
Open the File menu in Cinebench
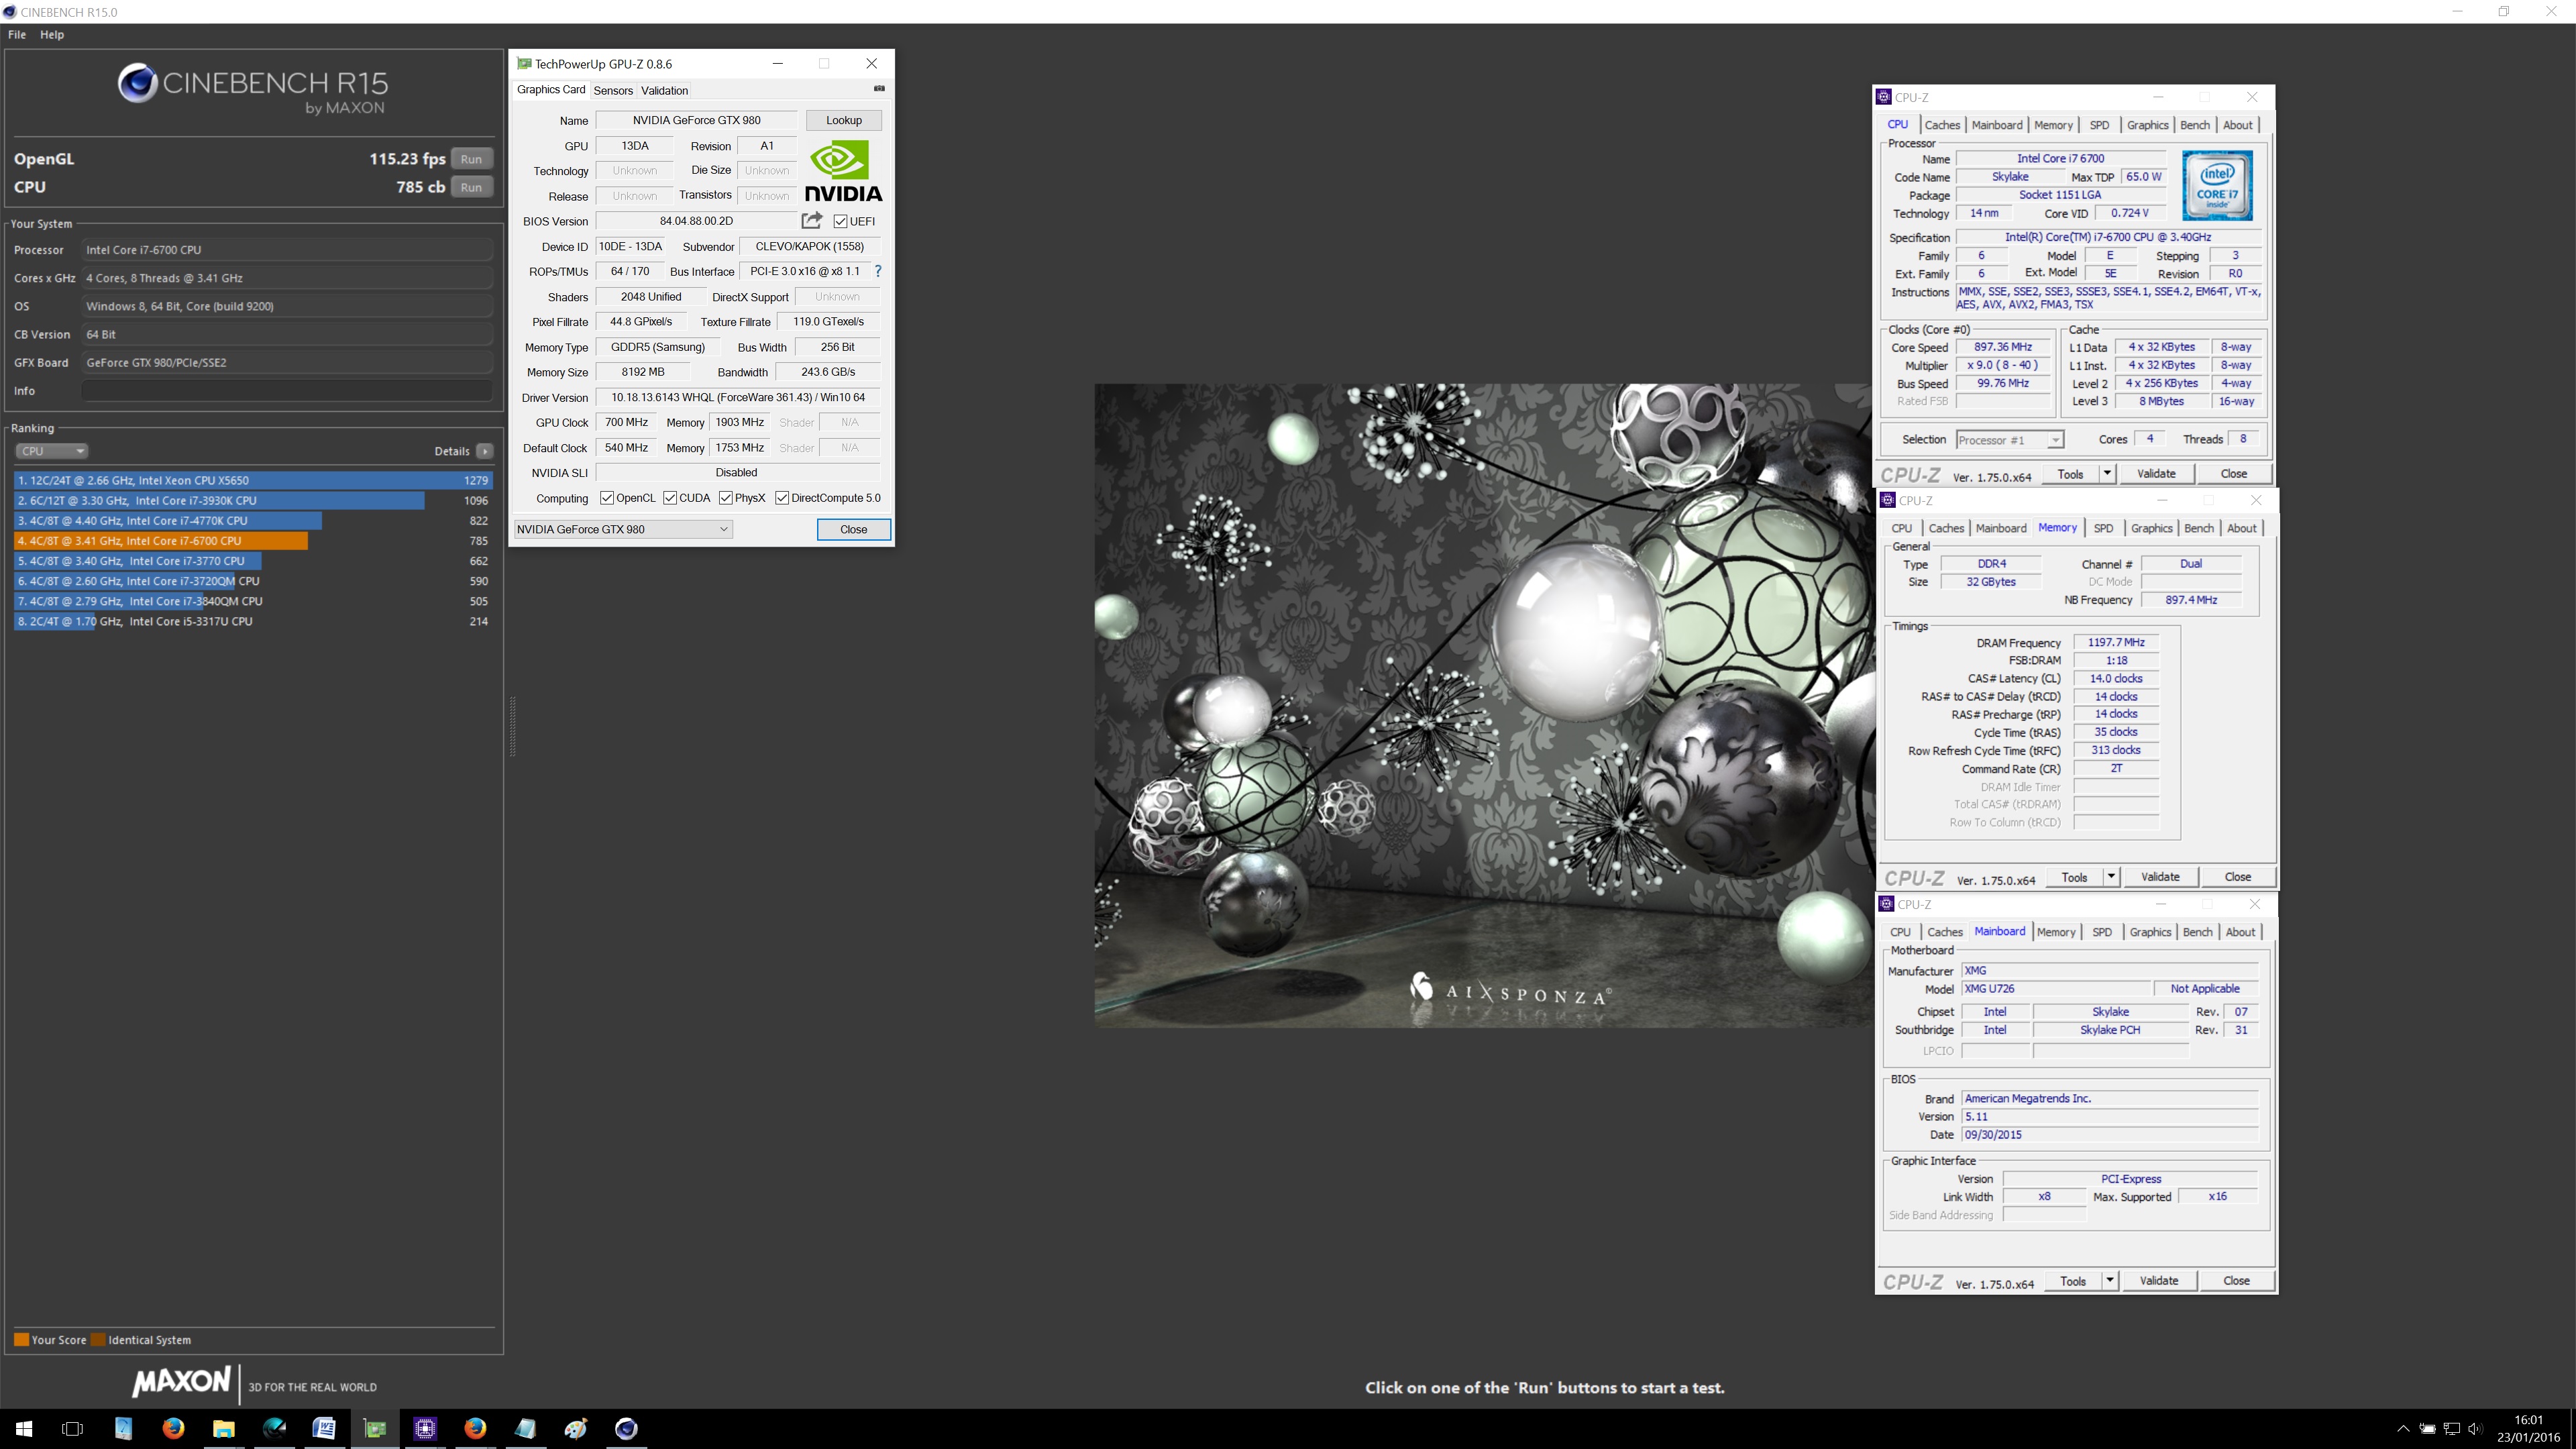(x=17, y=34)
